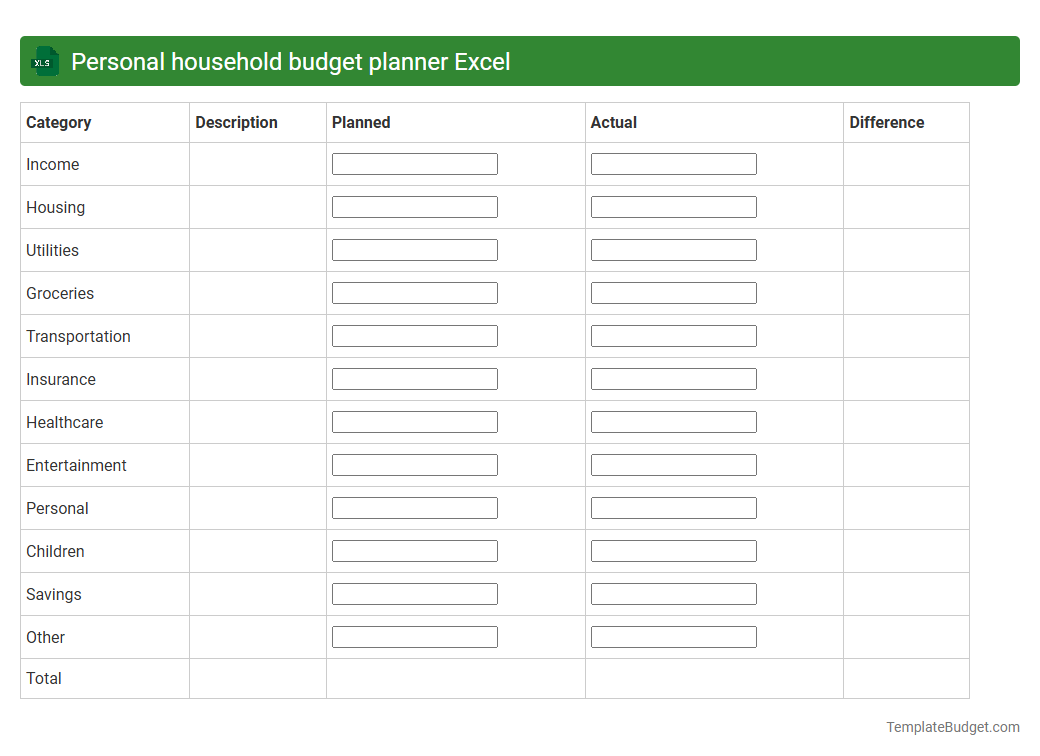Click the Insurance Actual input field

click(x=673, y=378)
